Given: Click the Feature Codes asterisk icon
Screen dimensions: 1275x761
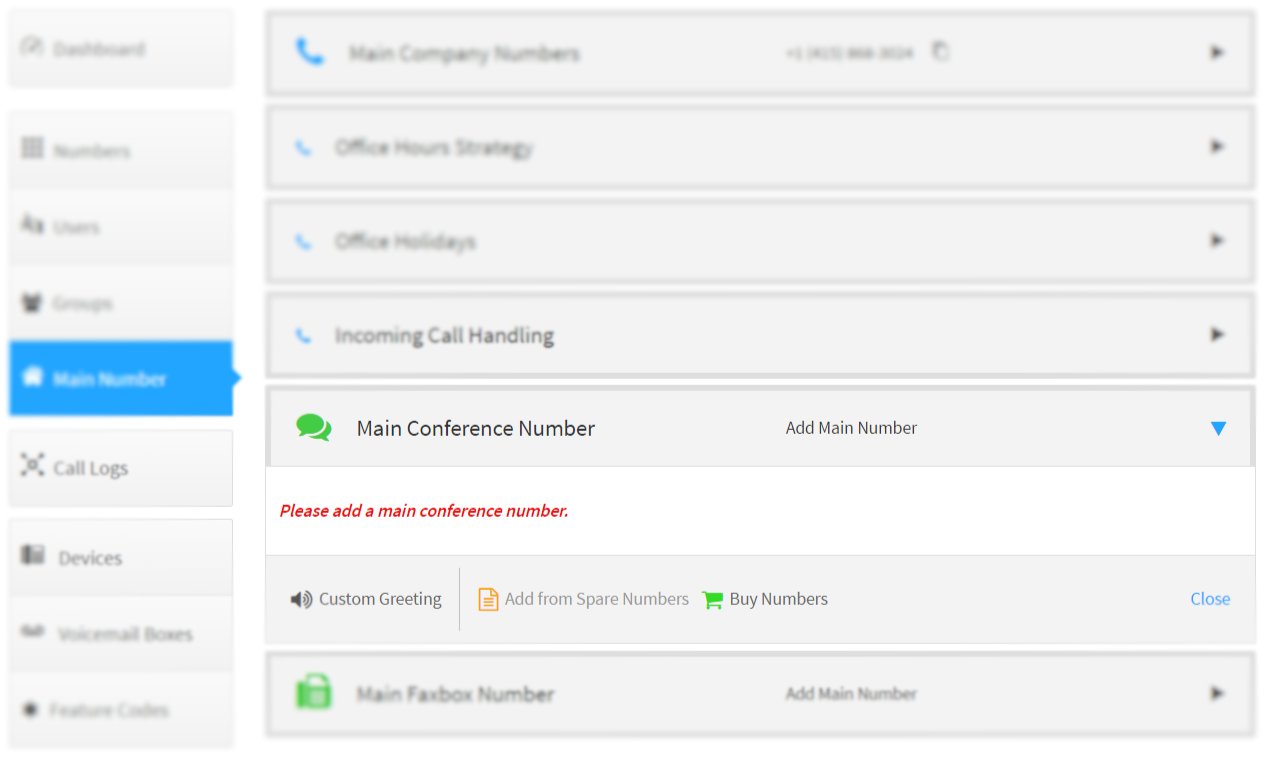Looking at the screenshot, I should pyautogui.click(x=30, y=709).
